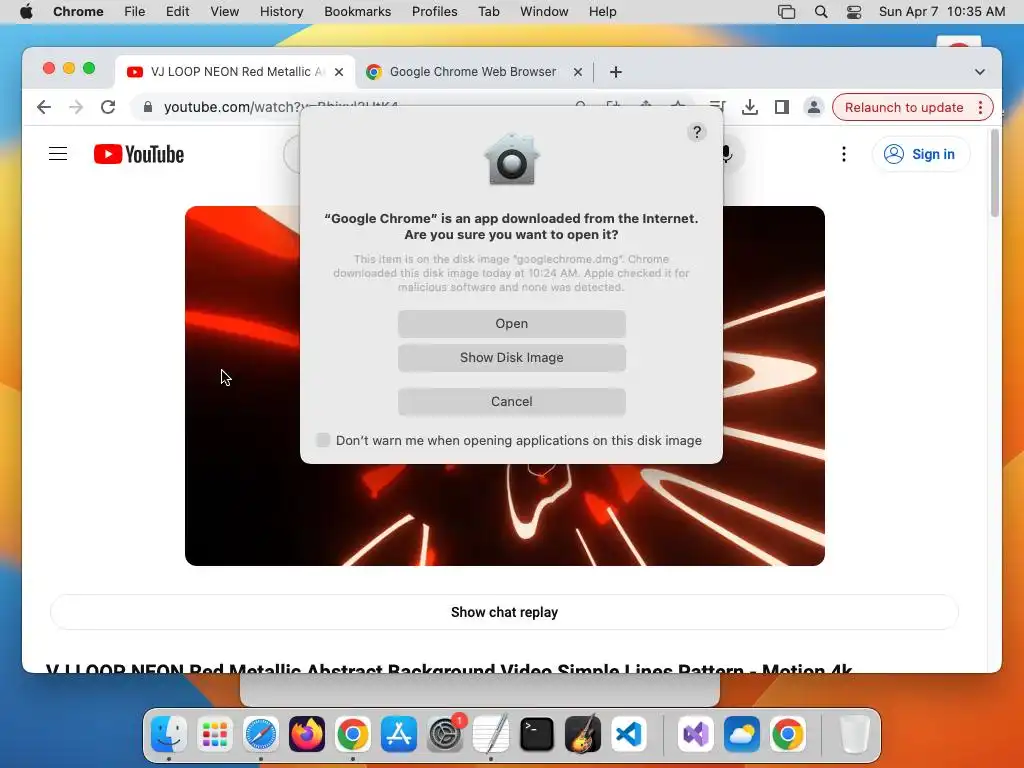Viewport: 1024px width, 768px height.
Task: Toggle the Chrome side panel icon
Action: tap(782, 107)
